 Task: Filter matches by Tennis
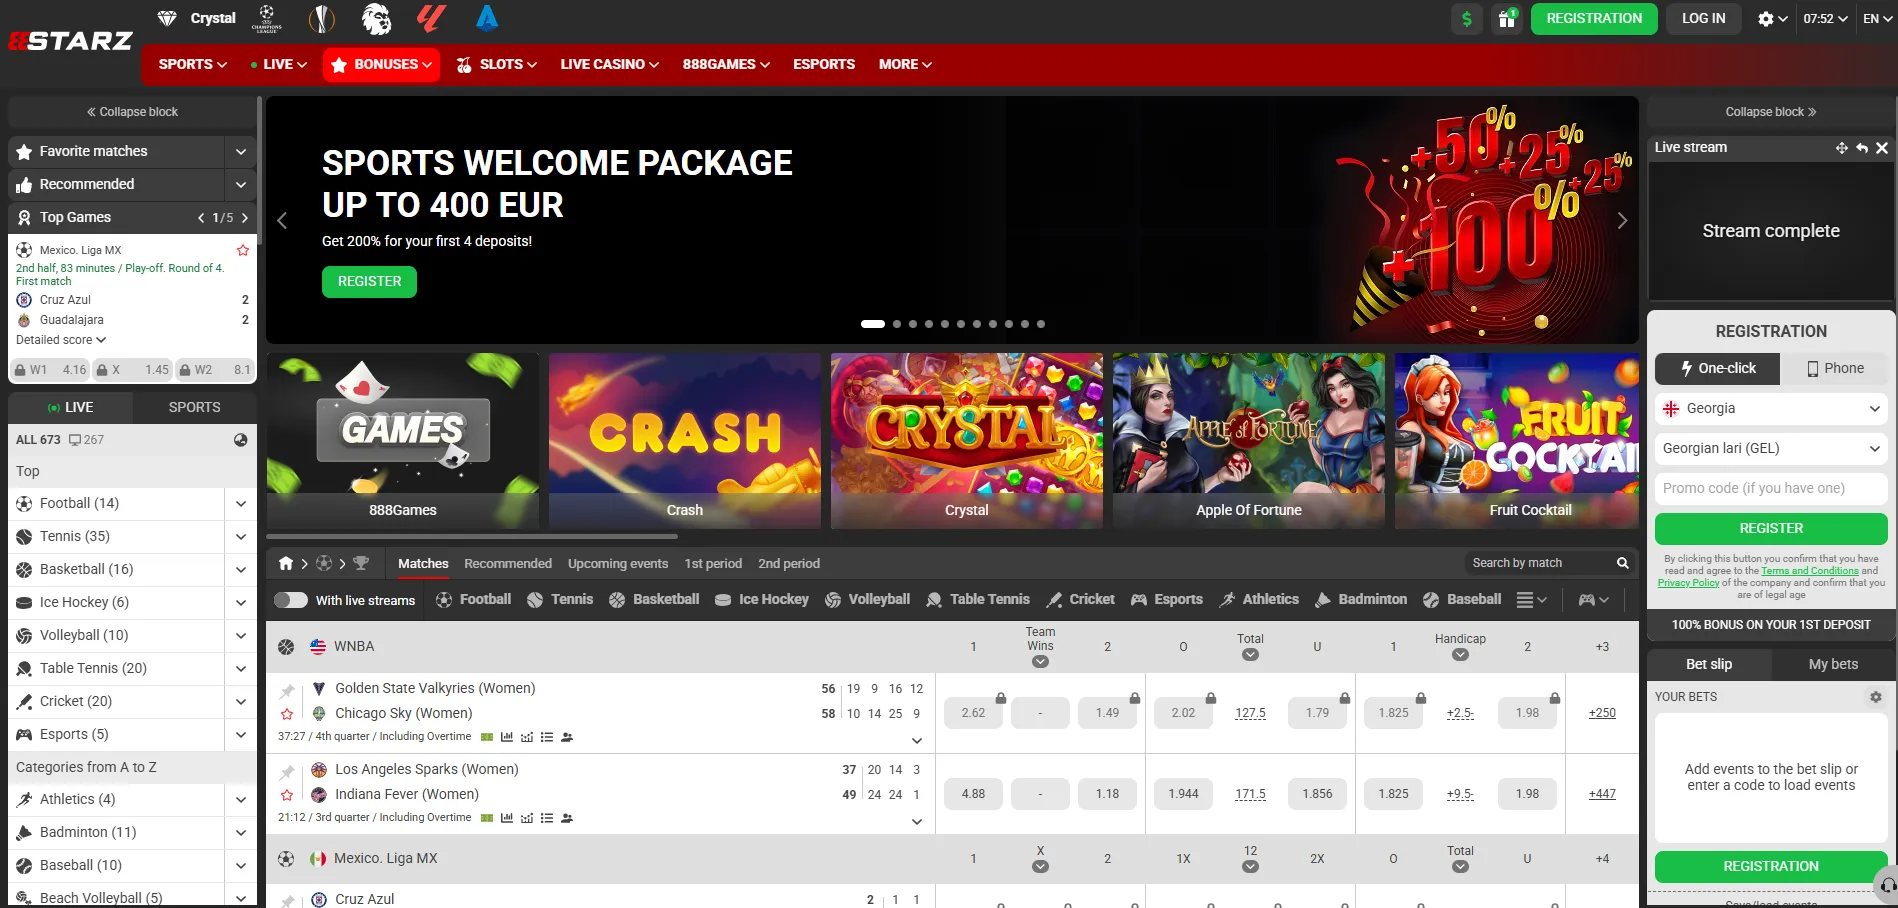(x=560, y=599)
